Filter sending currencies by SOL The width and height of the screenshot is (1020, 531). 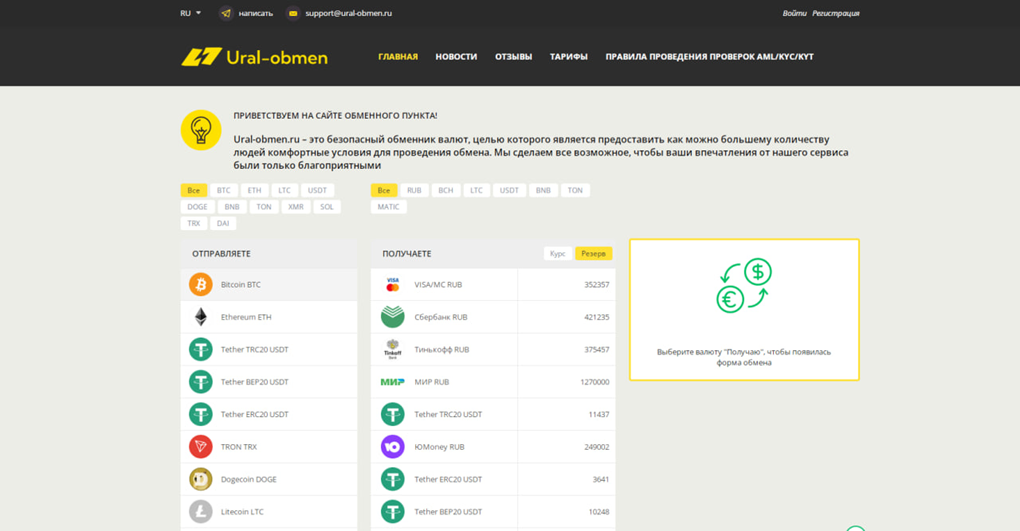[327, 207]
